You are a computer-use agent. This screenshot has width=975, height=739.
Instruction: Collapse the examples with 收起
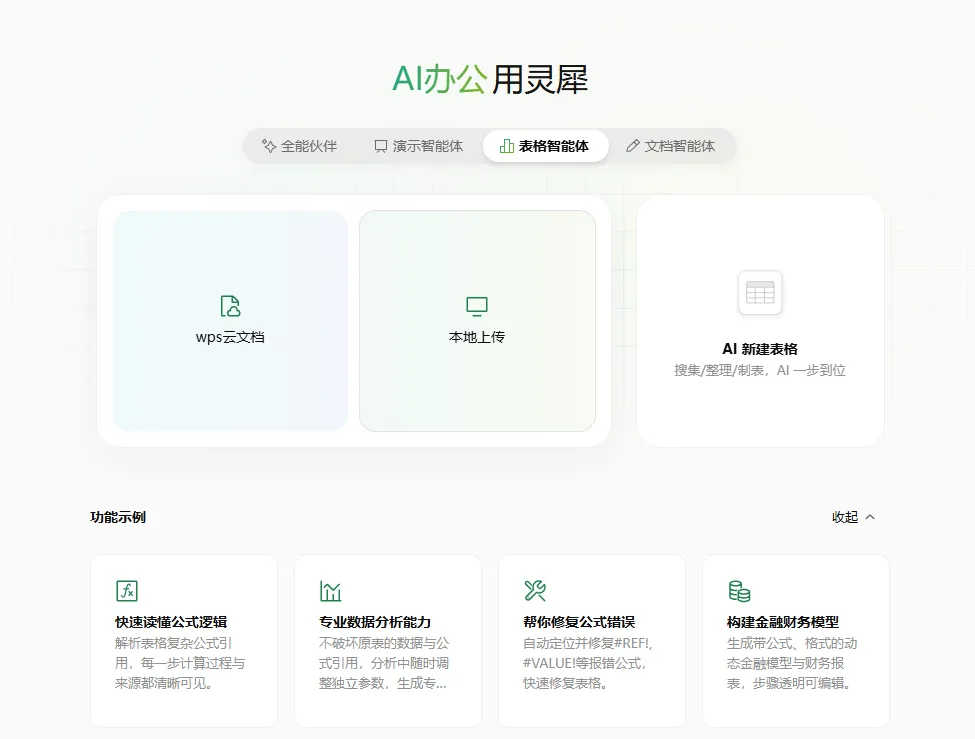point(853,517)
